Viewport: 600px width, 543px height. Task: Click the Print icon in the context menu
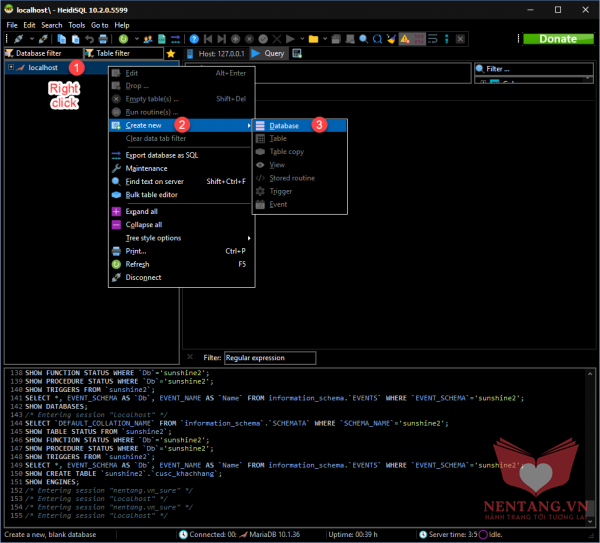(x=117, y=251)
